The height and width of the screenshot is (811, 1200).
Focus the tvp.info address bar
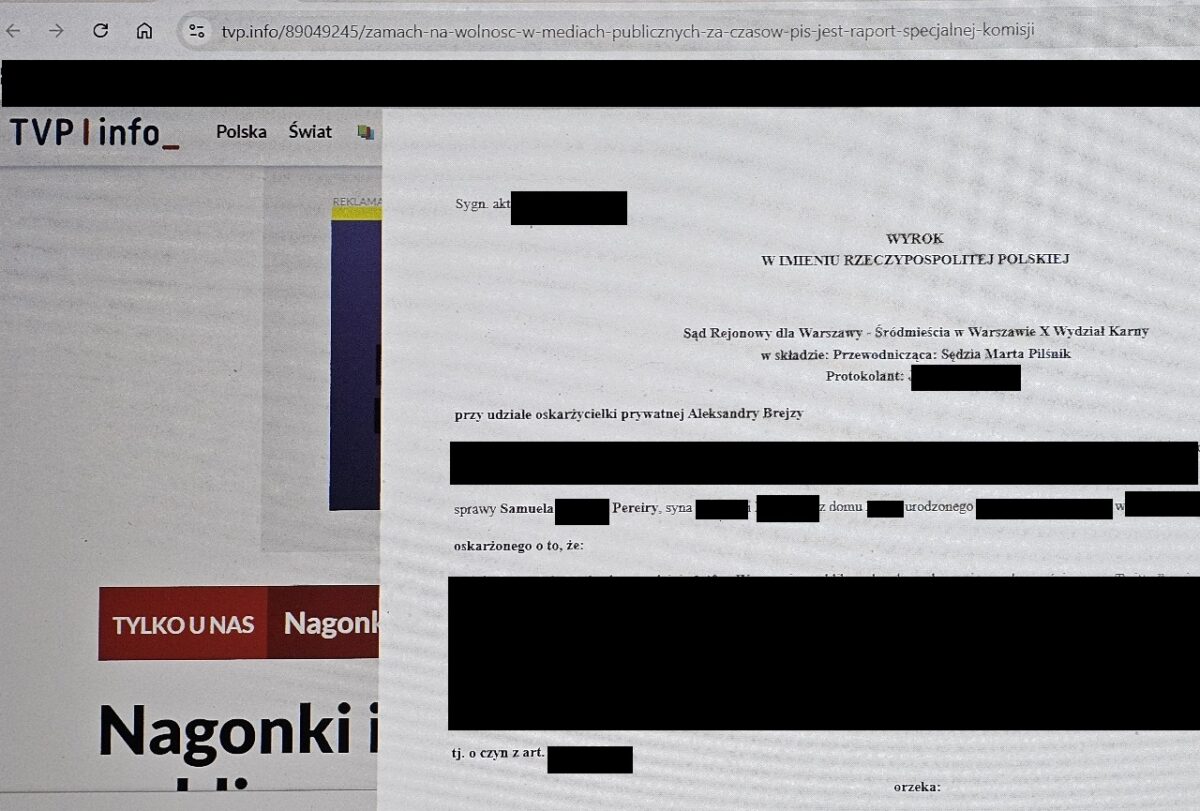click(x=627, y=30)
